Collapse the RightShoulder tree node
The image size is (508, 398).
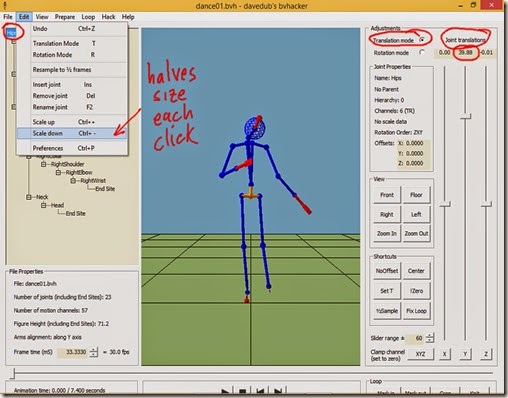coord(43,164)
